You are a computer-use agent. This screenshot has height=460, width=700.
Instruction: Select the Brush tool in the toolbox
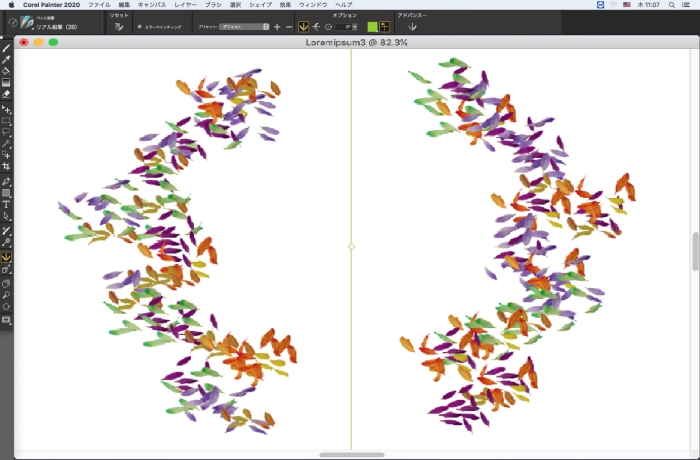[7, 47]
